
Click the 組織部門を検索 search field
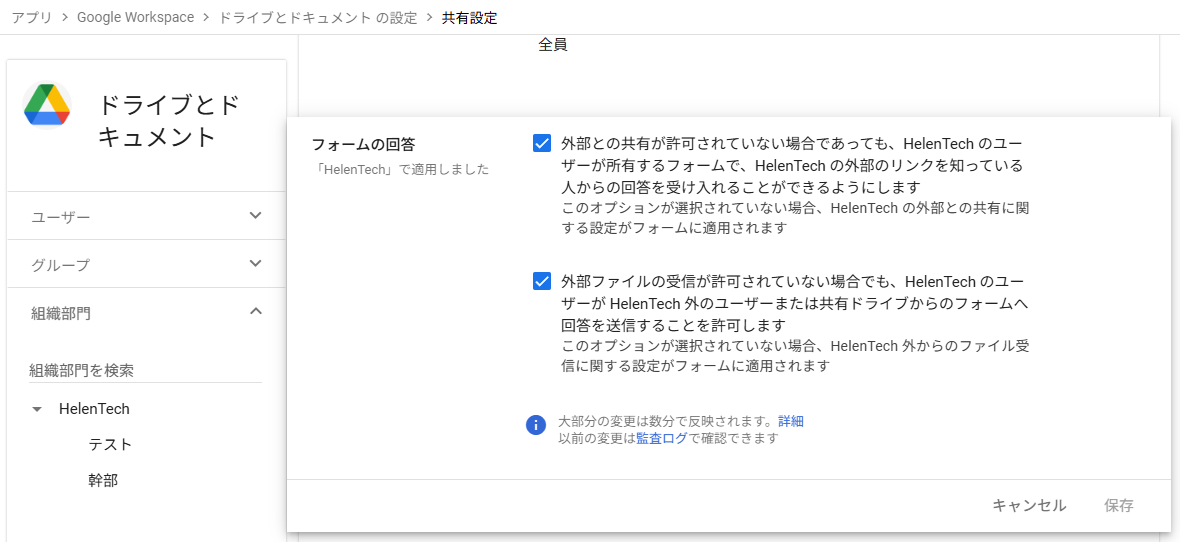click(145, 370)
